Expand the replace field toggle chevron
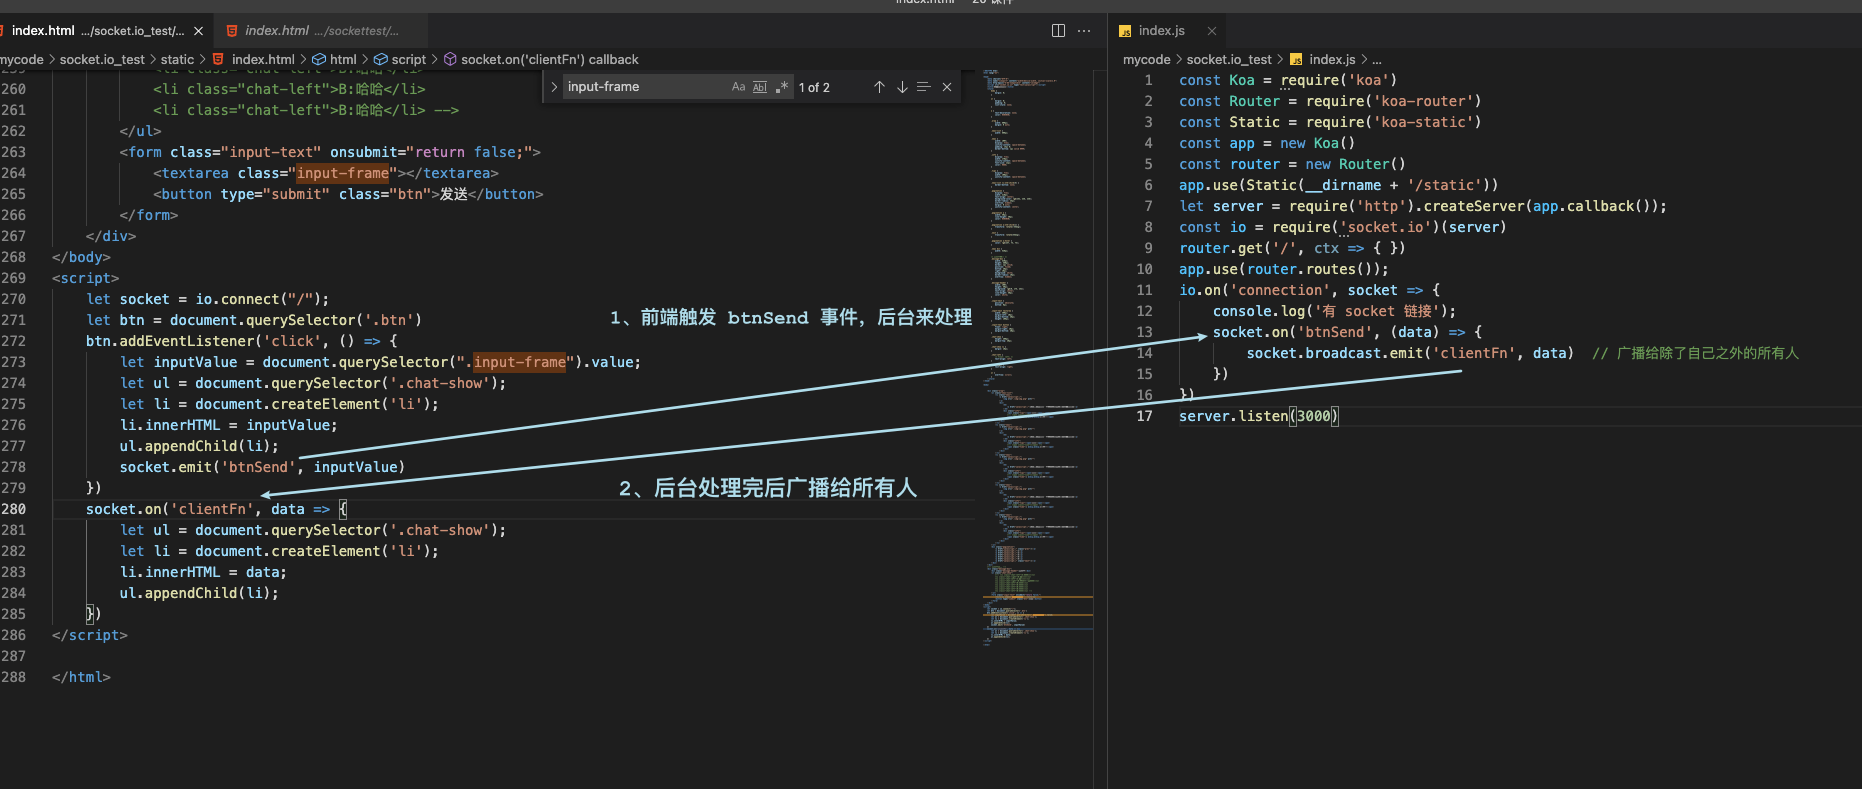 (554, 87)
